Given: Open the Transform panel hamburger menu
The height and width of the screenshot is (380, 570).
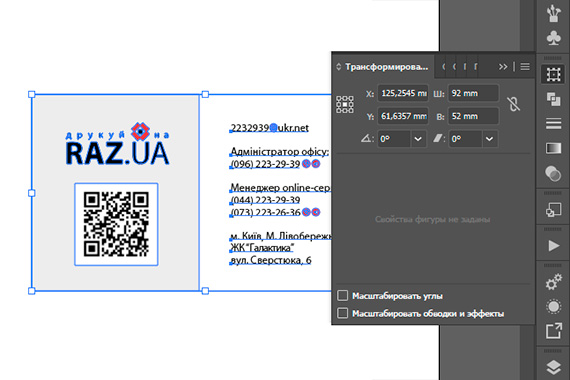Looking at the screenshot, I should [x=525, y=67].
